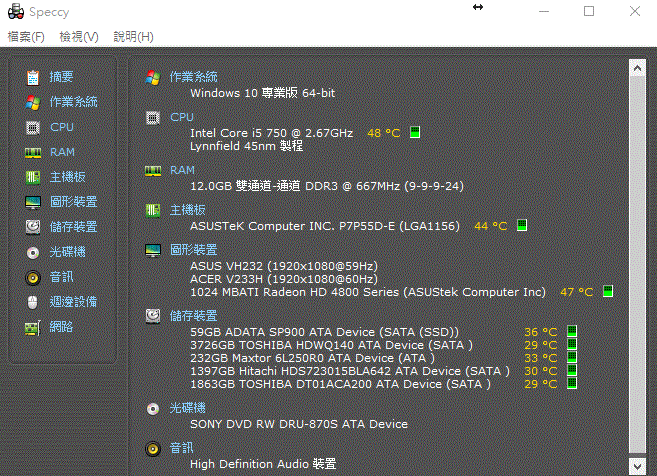Screen dimensions: 657x476
Task: Click 'ASUS VH232 (1920x1080@59Hz)' line
Action: pos(284,266)
